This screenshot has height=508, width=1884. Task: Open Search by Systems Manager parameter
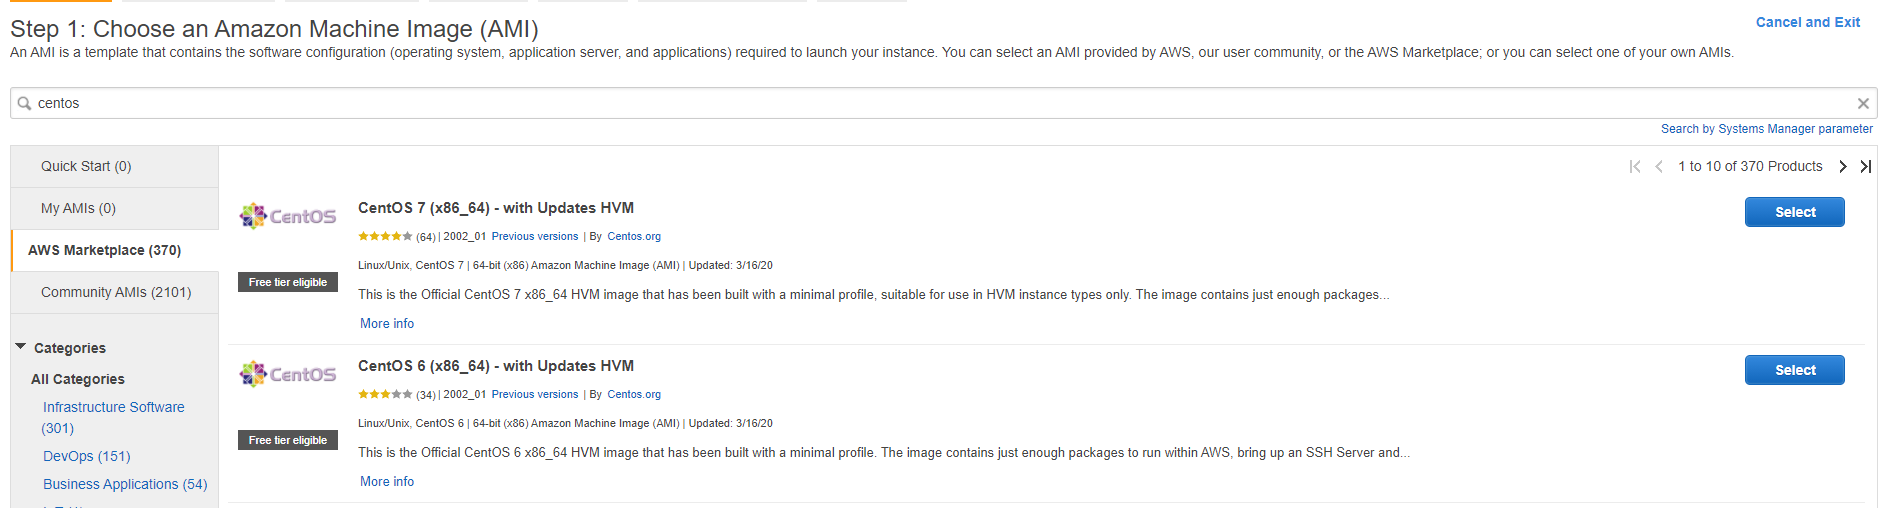(1767, 129)
